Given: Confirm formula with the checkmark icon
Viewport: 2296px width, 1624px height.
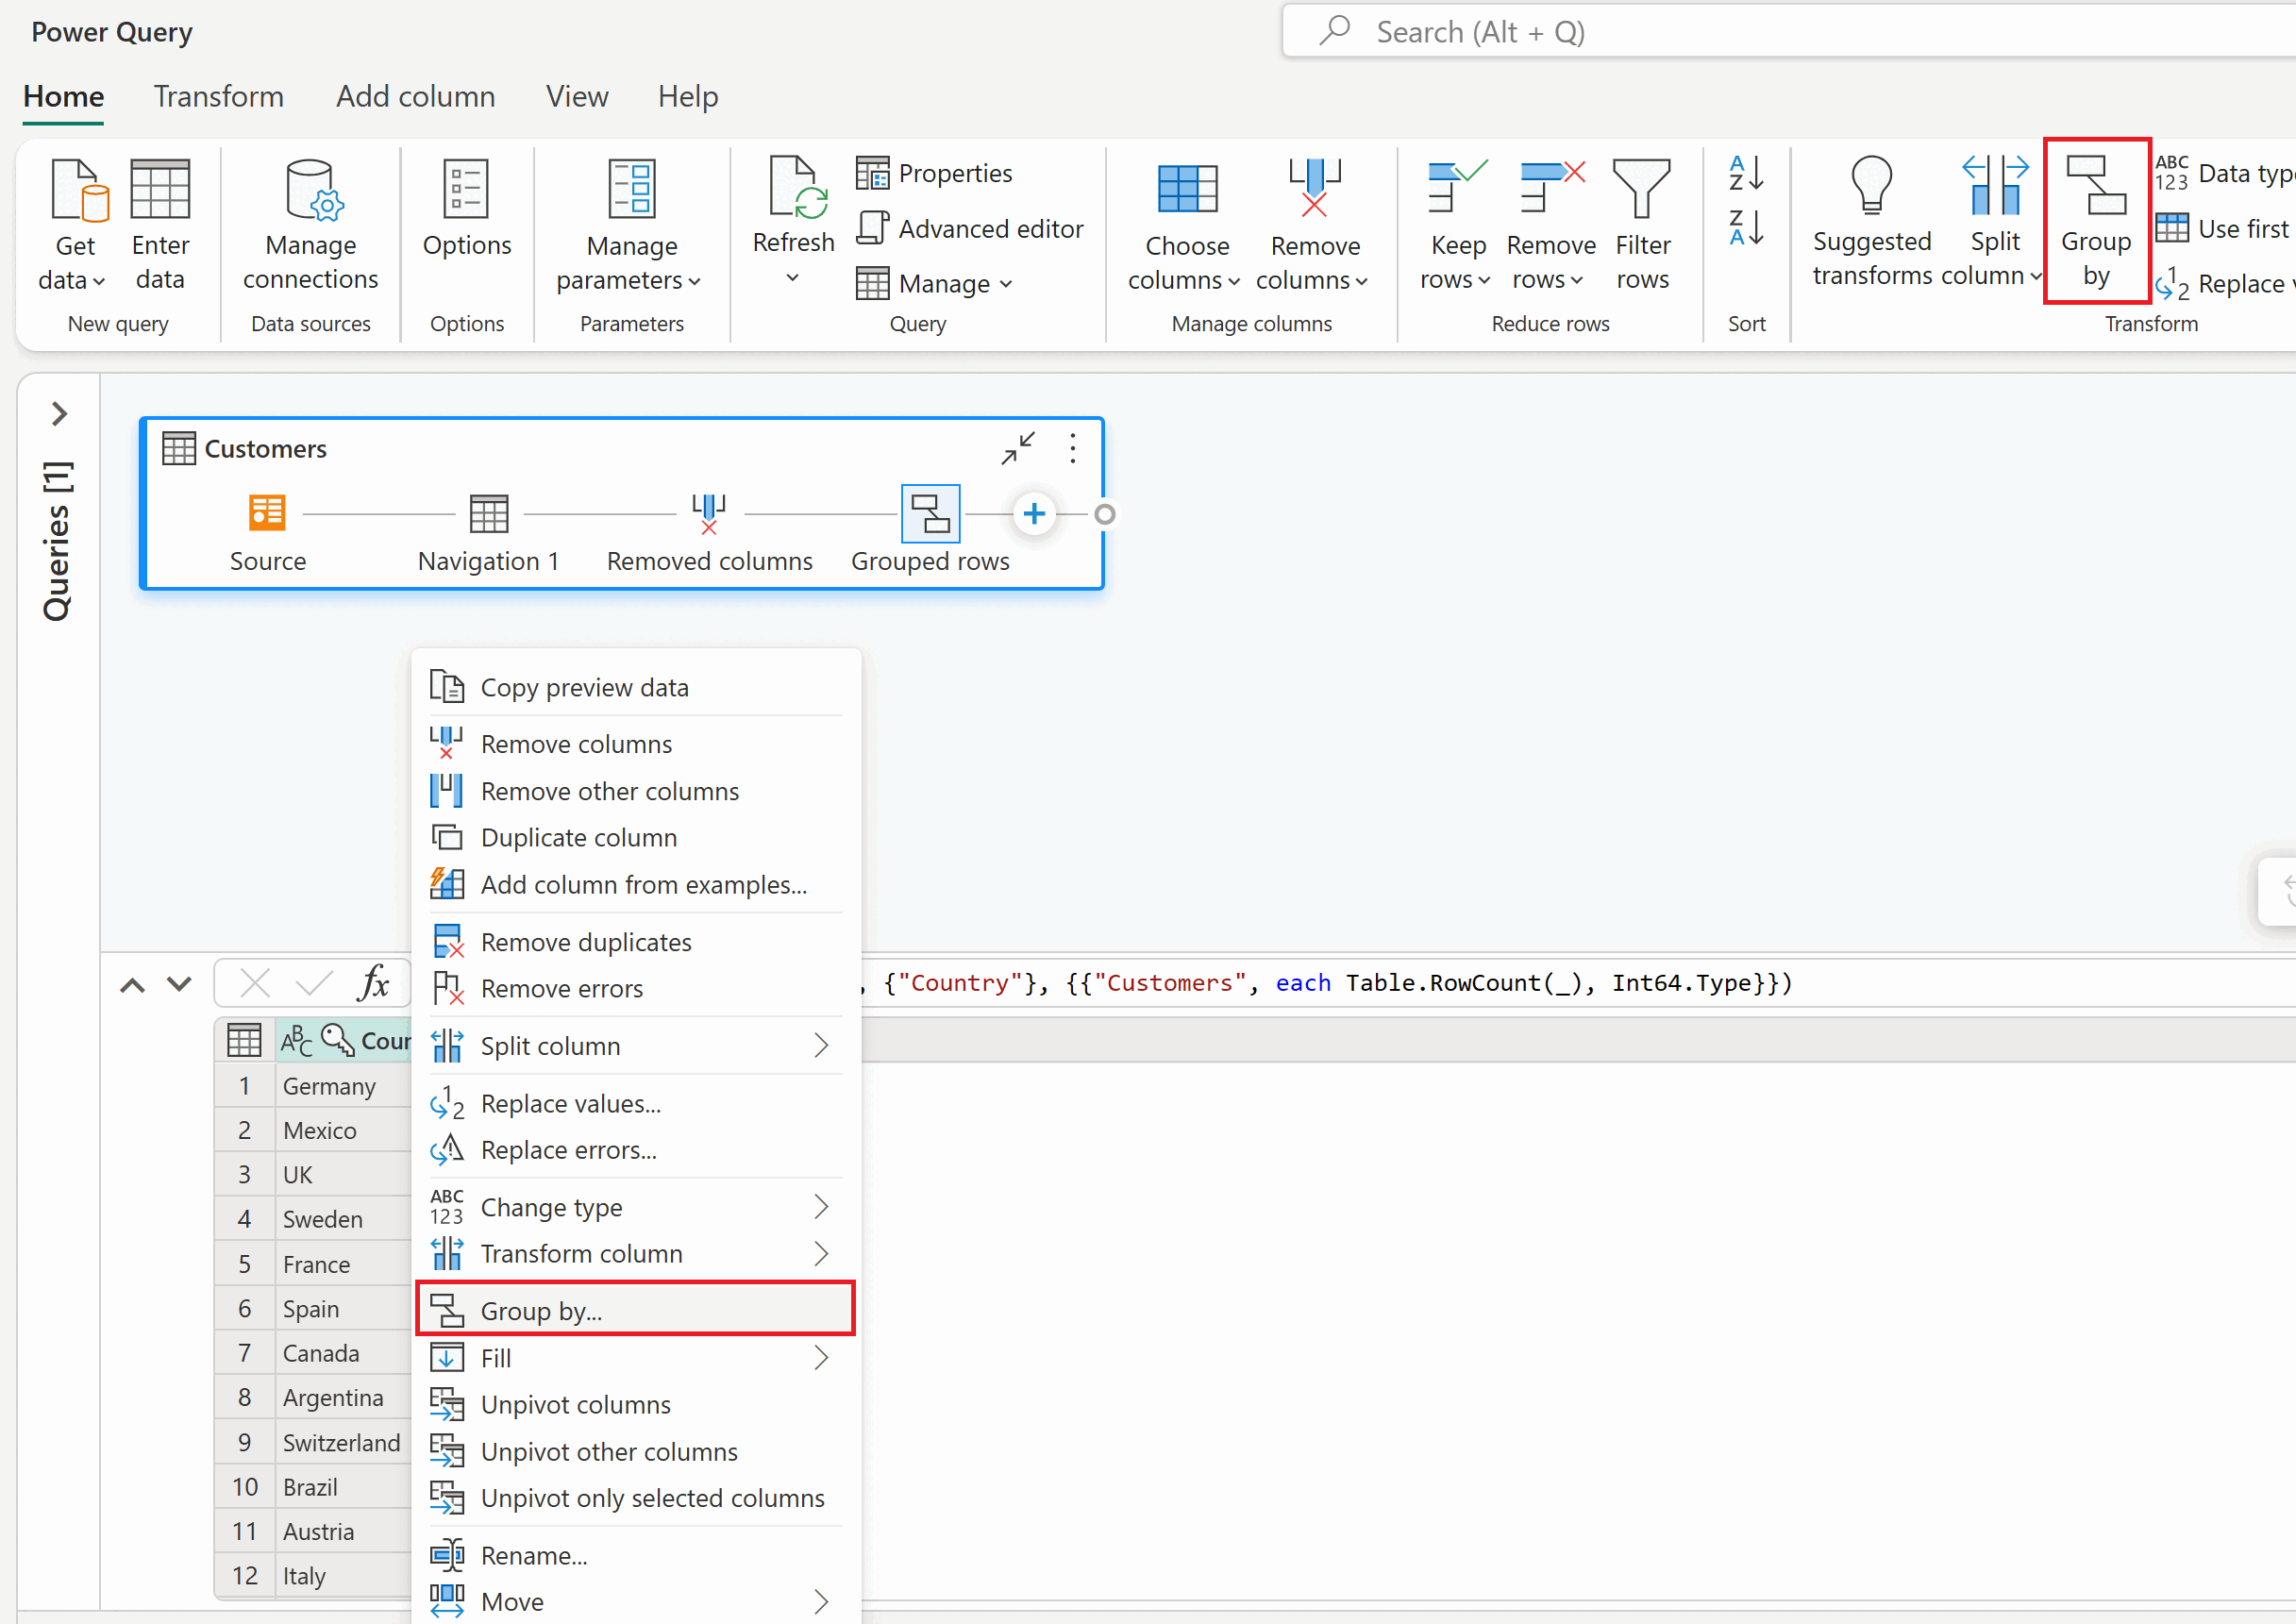Looking at the screenshot, I should click(314, 983).
